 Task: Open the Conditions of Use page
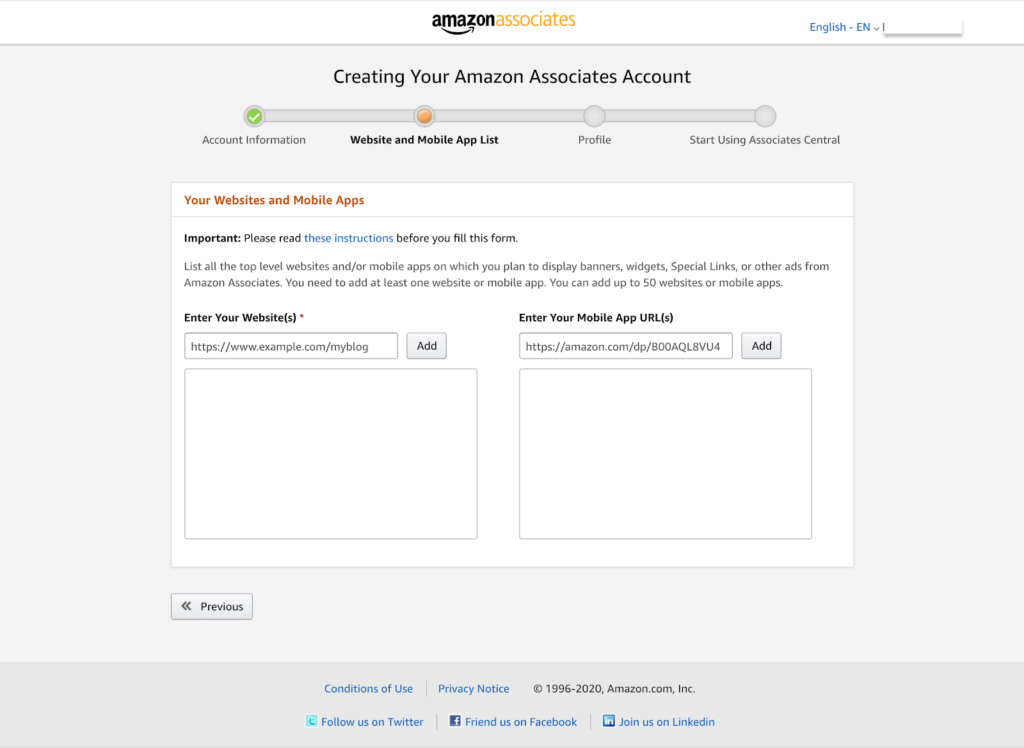click(x=368, y=688)
